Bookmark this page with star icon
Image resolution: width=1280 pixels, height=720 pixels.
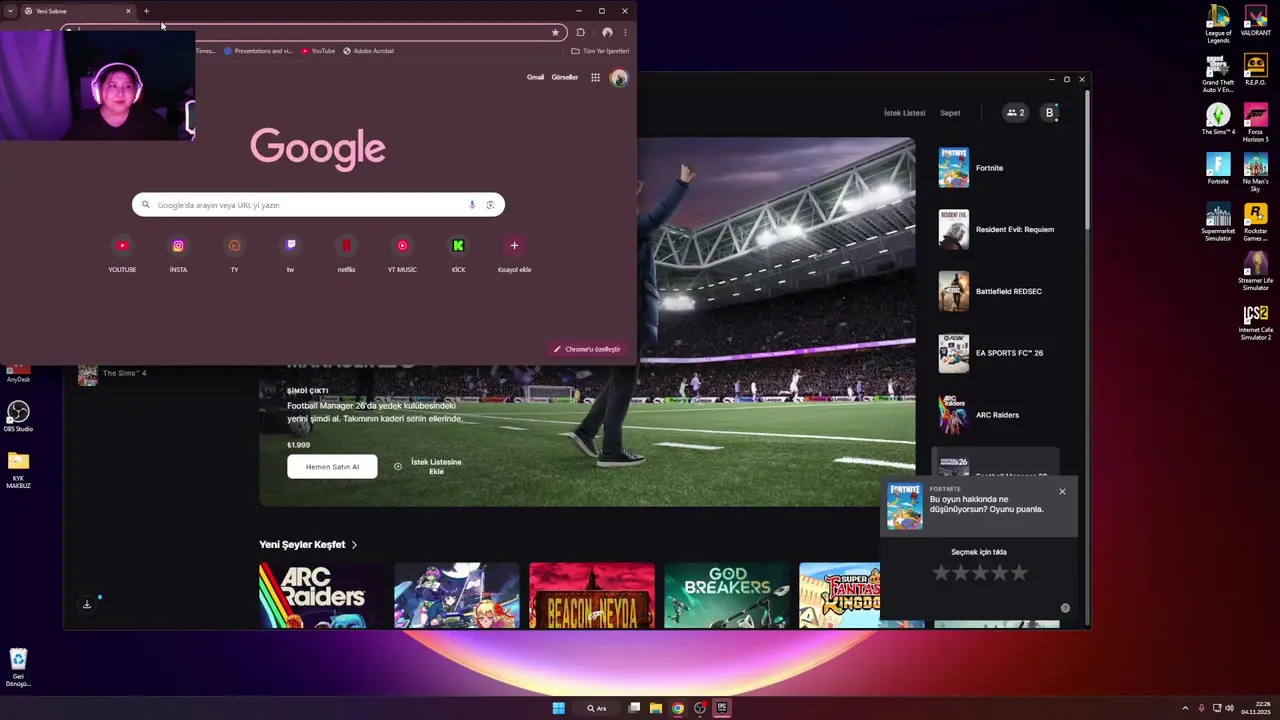click(555, 32)
